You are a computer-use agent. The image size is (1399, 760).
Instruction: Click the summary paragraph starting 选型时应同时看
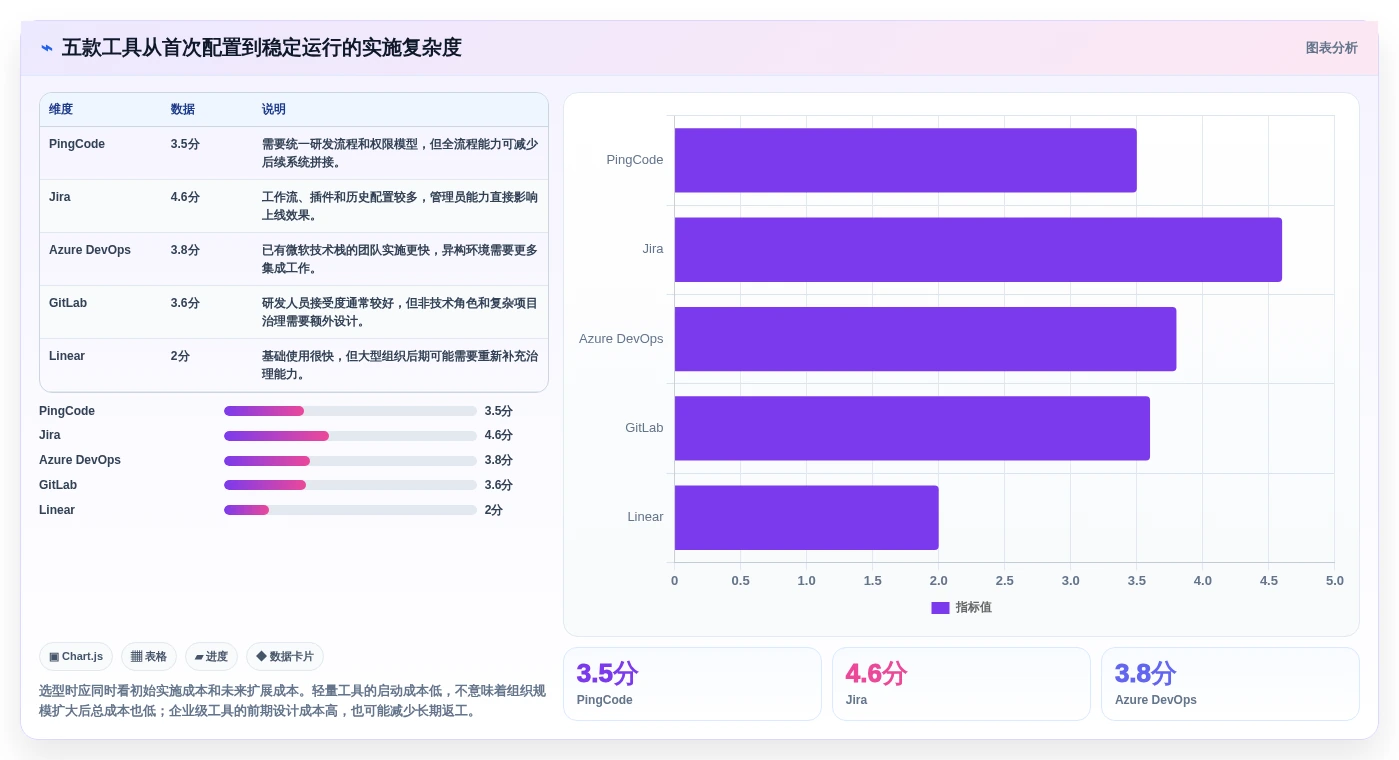point(292,701)
